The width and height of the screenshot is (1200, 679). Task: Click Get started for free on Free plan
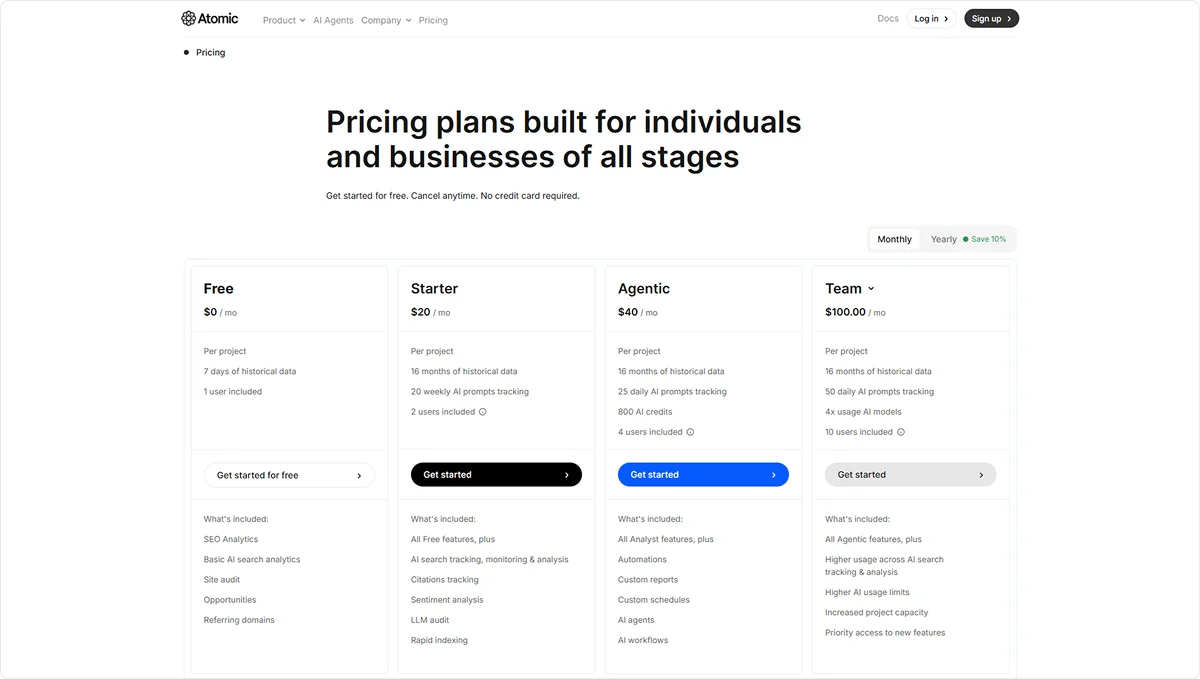[289, 474]
